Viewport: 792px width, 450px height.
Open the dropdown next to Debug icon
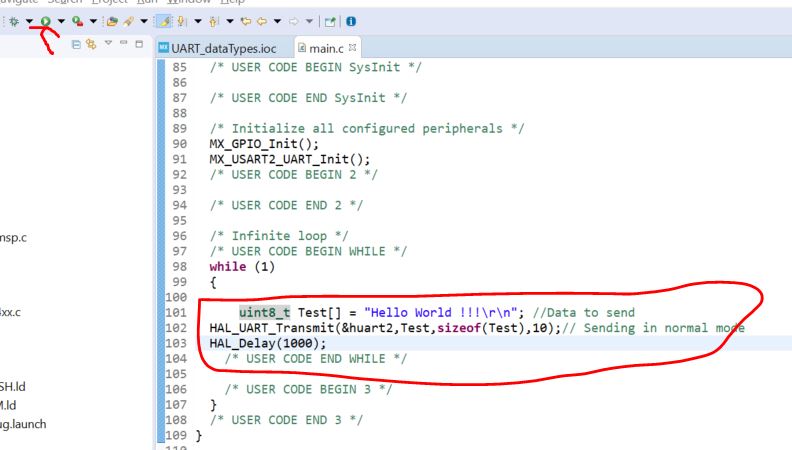pyautogui.click(x=29, y=21)
